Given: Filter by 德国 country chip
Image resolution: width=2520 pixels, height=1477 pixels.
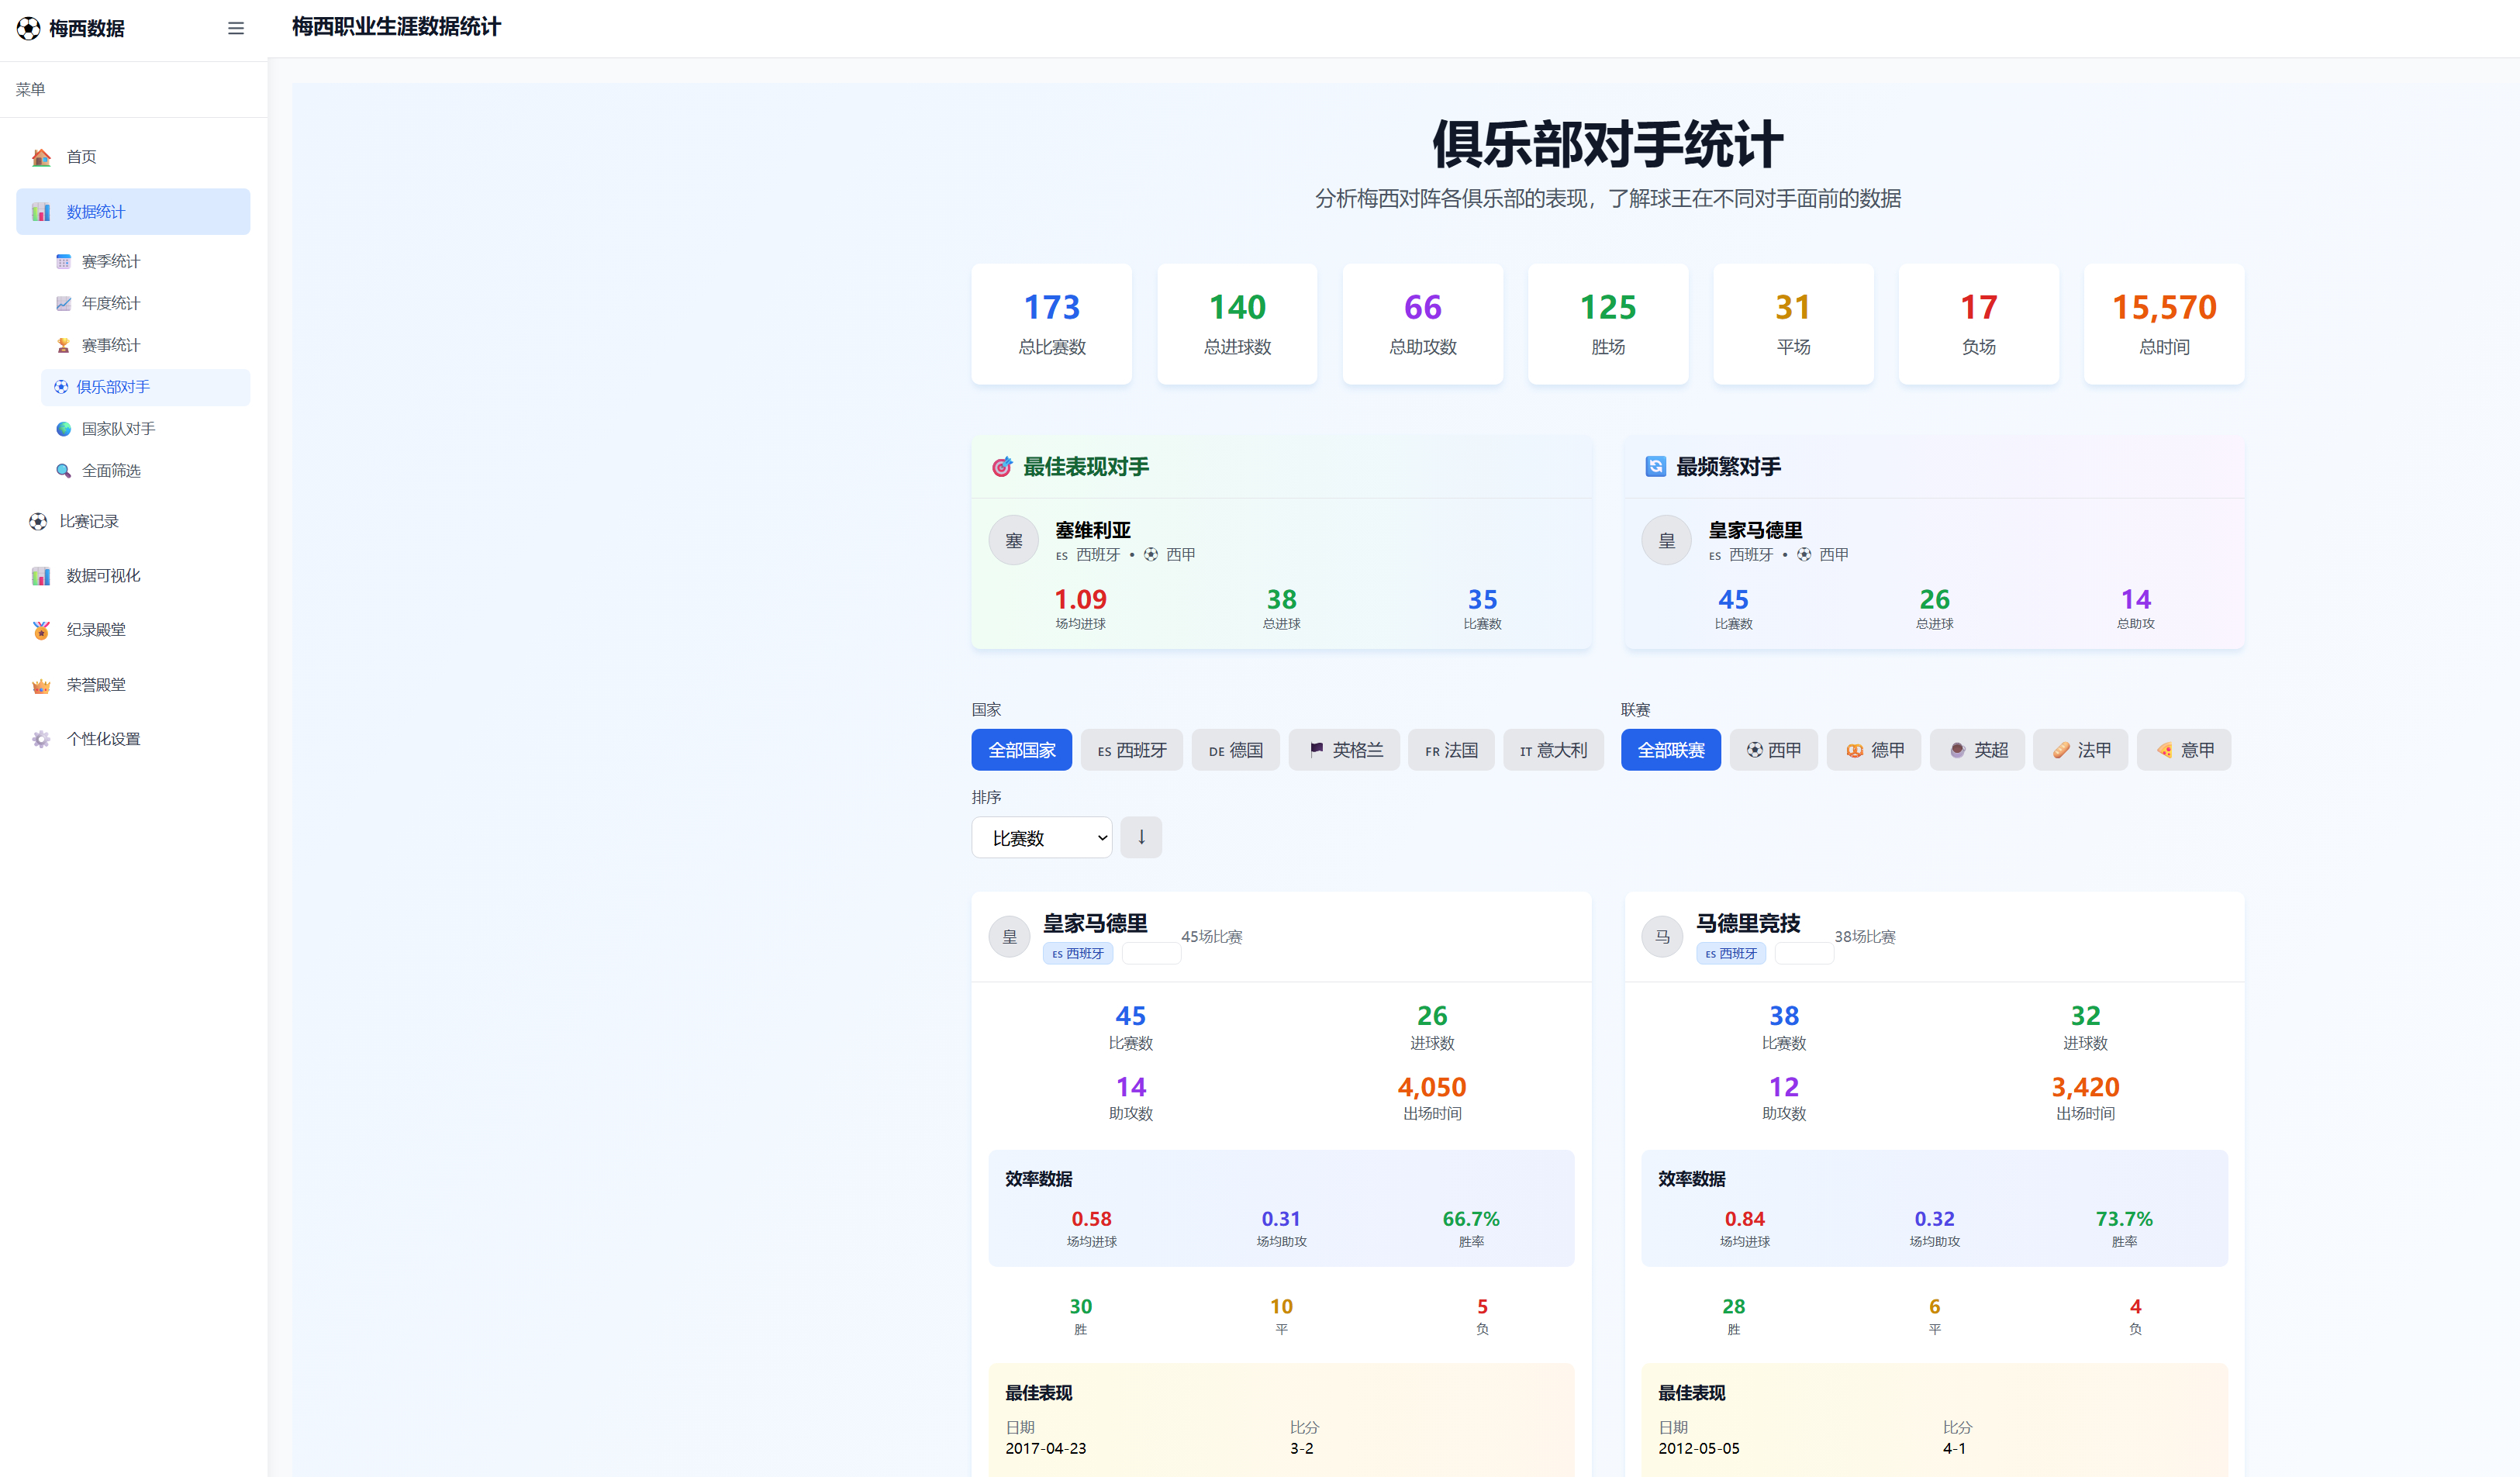Looking at the screenshot, I should click(x=1235, y=750).
